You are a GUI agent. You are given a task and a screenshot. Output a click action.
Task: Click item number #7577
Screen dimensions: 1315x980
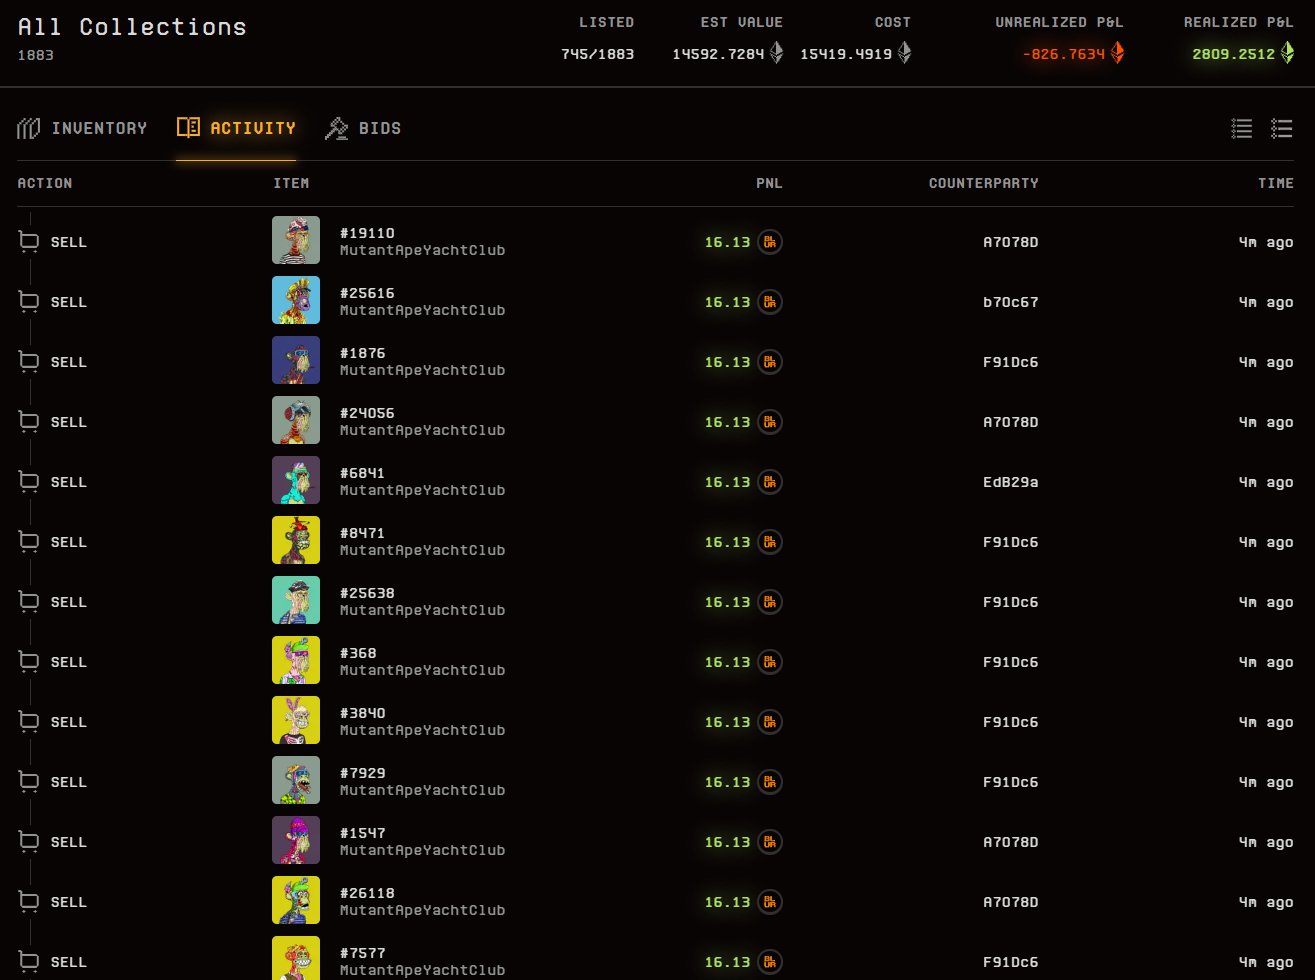coord(362,953)
